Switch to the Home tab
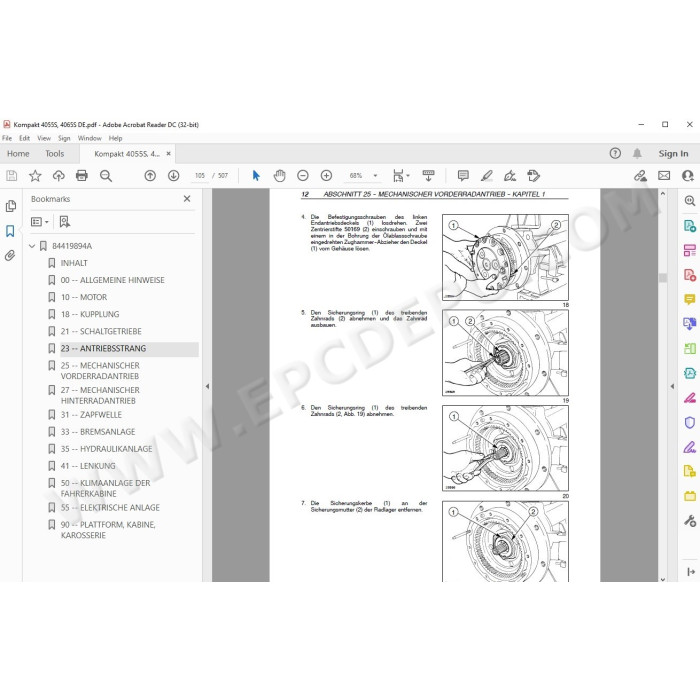The height and width of the screenshot is (700, 700). pyautogui.click(x=18, y=154)
